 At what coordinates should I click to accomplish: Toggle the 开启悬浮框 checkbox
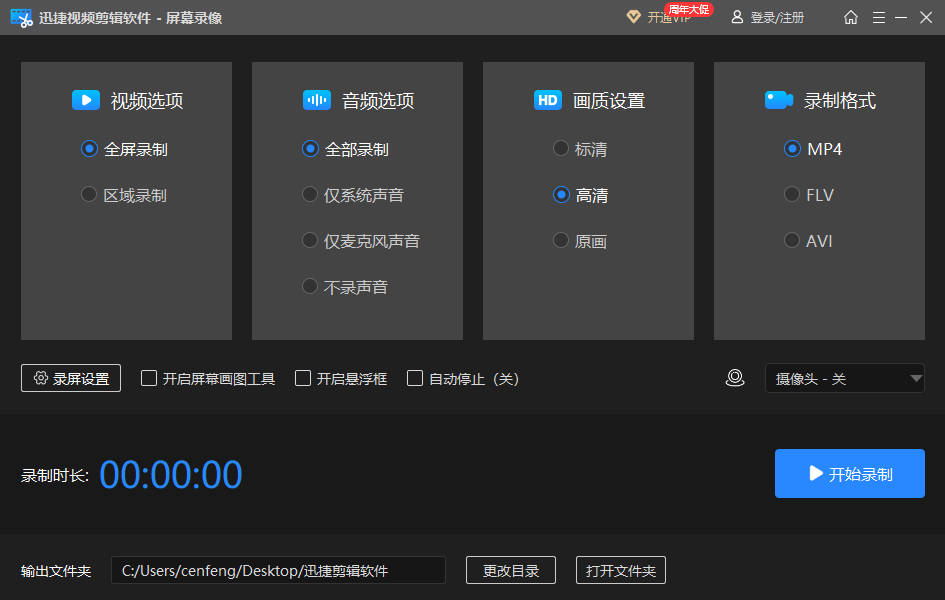coord(303,378)
